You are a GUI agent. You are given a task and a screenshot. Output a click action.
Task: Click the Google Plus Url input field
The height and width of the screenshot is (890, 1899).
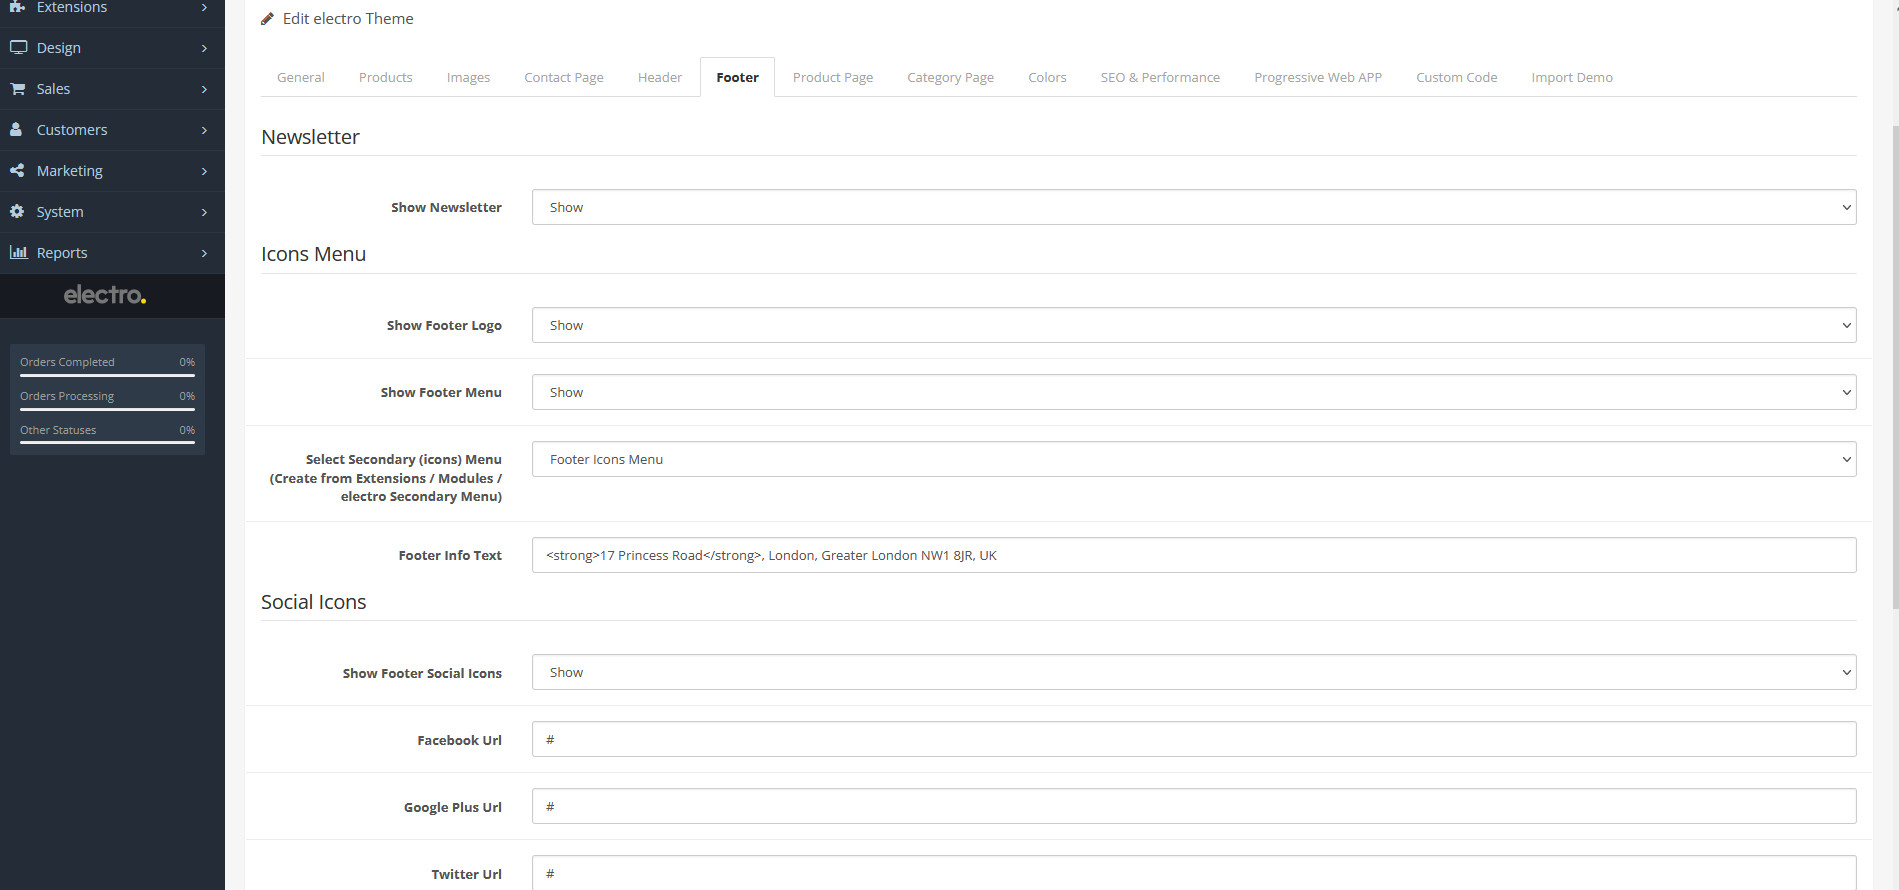1194,806
